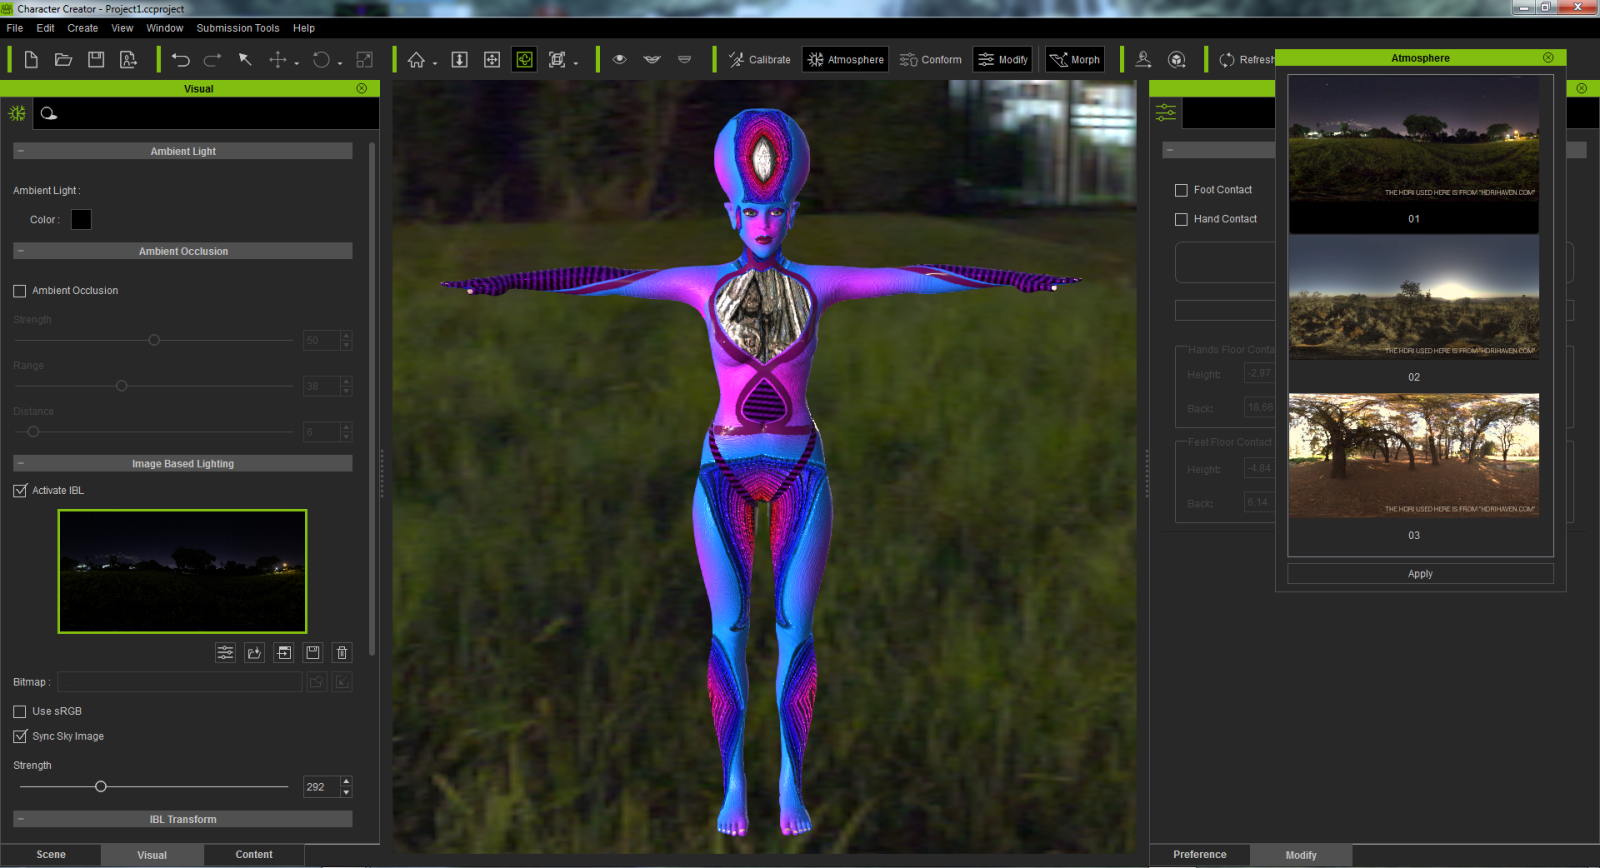
Task: Apply the selected atmosphere preset
Action: tap(1420, 574)
